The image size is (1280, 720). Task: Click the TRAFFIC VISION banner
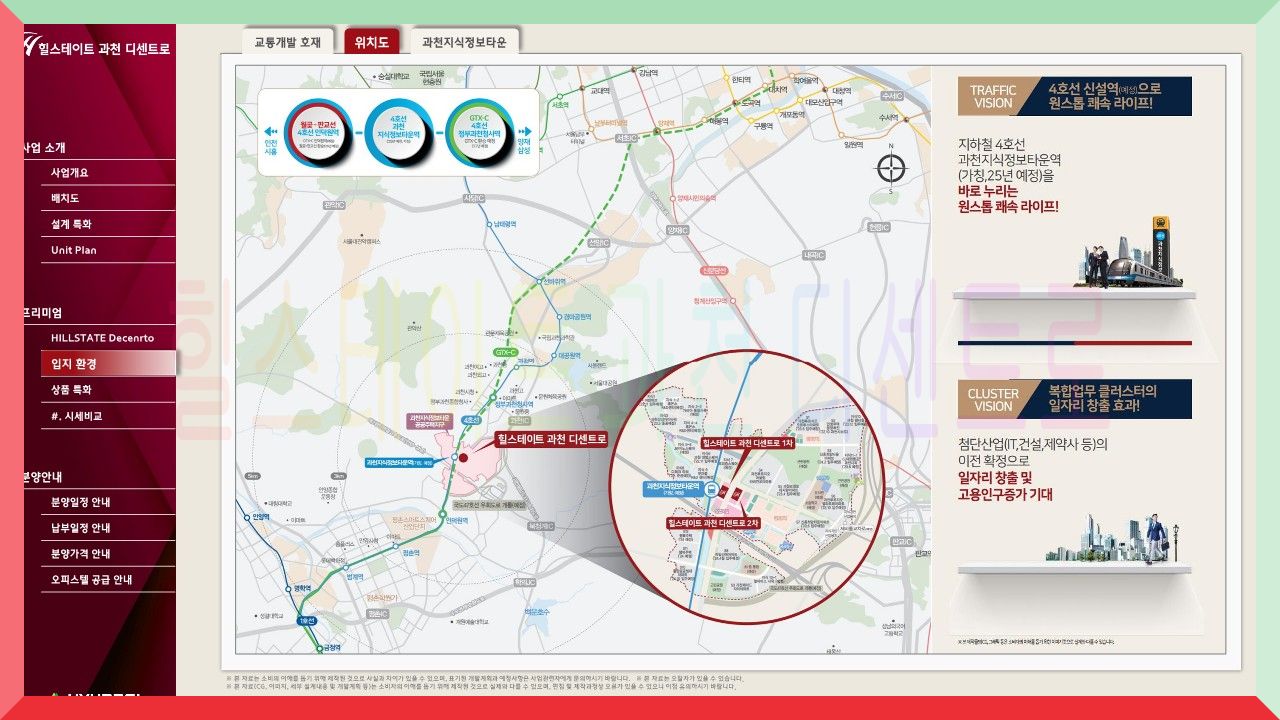1075,97
